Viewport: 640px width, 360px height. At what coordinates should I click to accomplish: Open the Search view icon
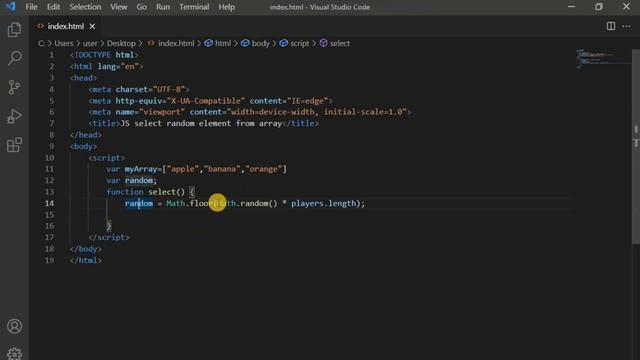click(x=14, y=58)
